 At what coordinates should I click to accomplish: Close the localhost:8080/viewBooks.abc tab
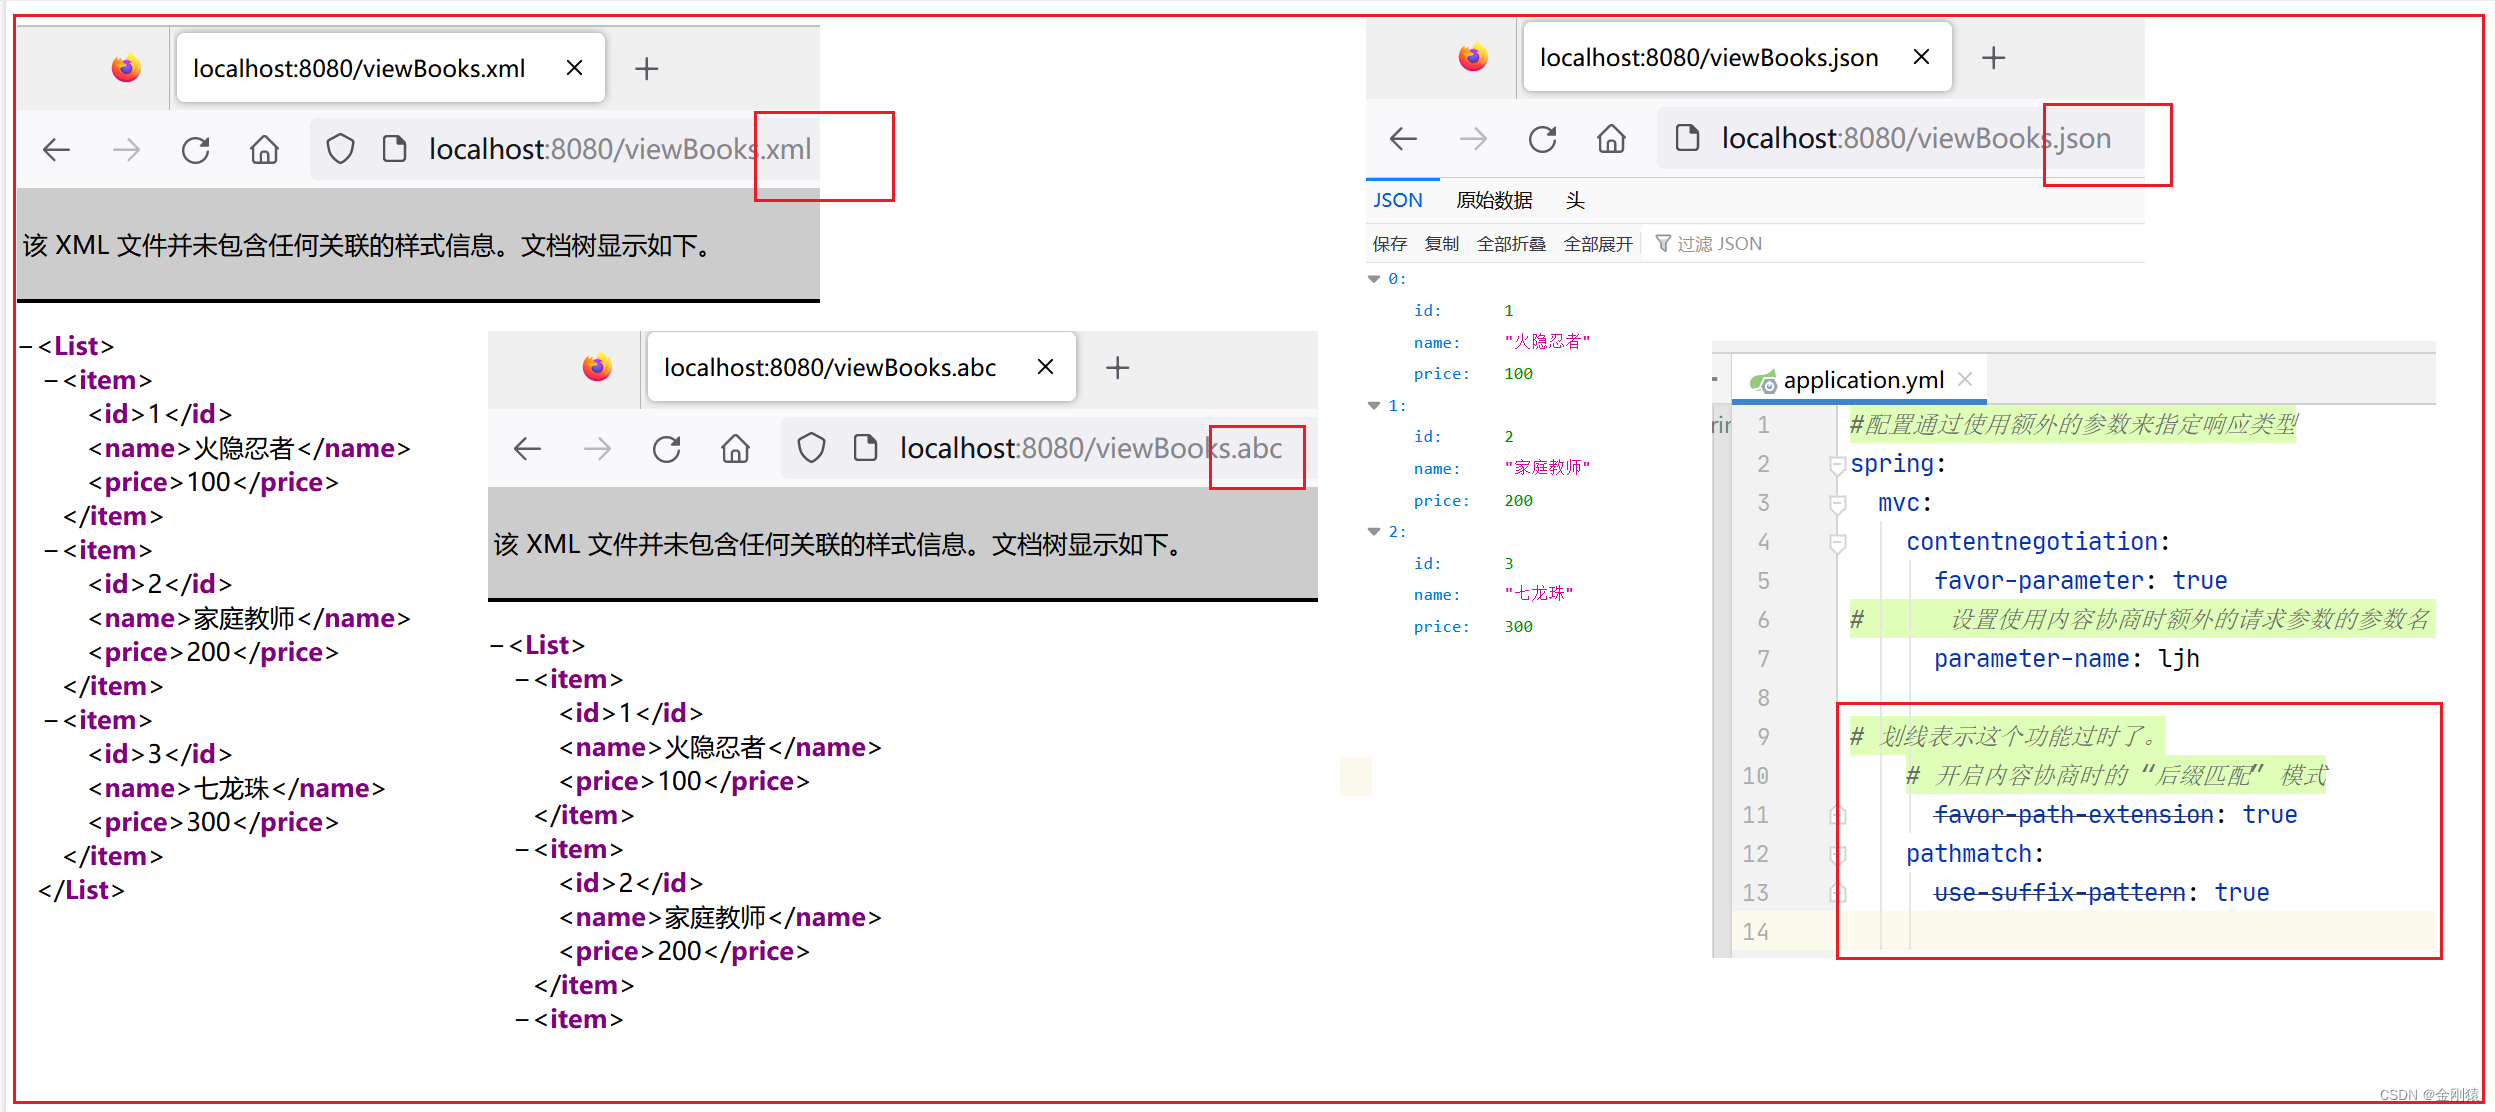[1045, 367]
